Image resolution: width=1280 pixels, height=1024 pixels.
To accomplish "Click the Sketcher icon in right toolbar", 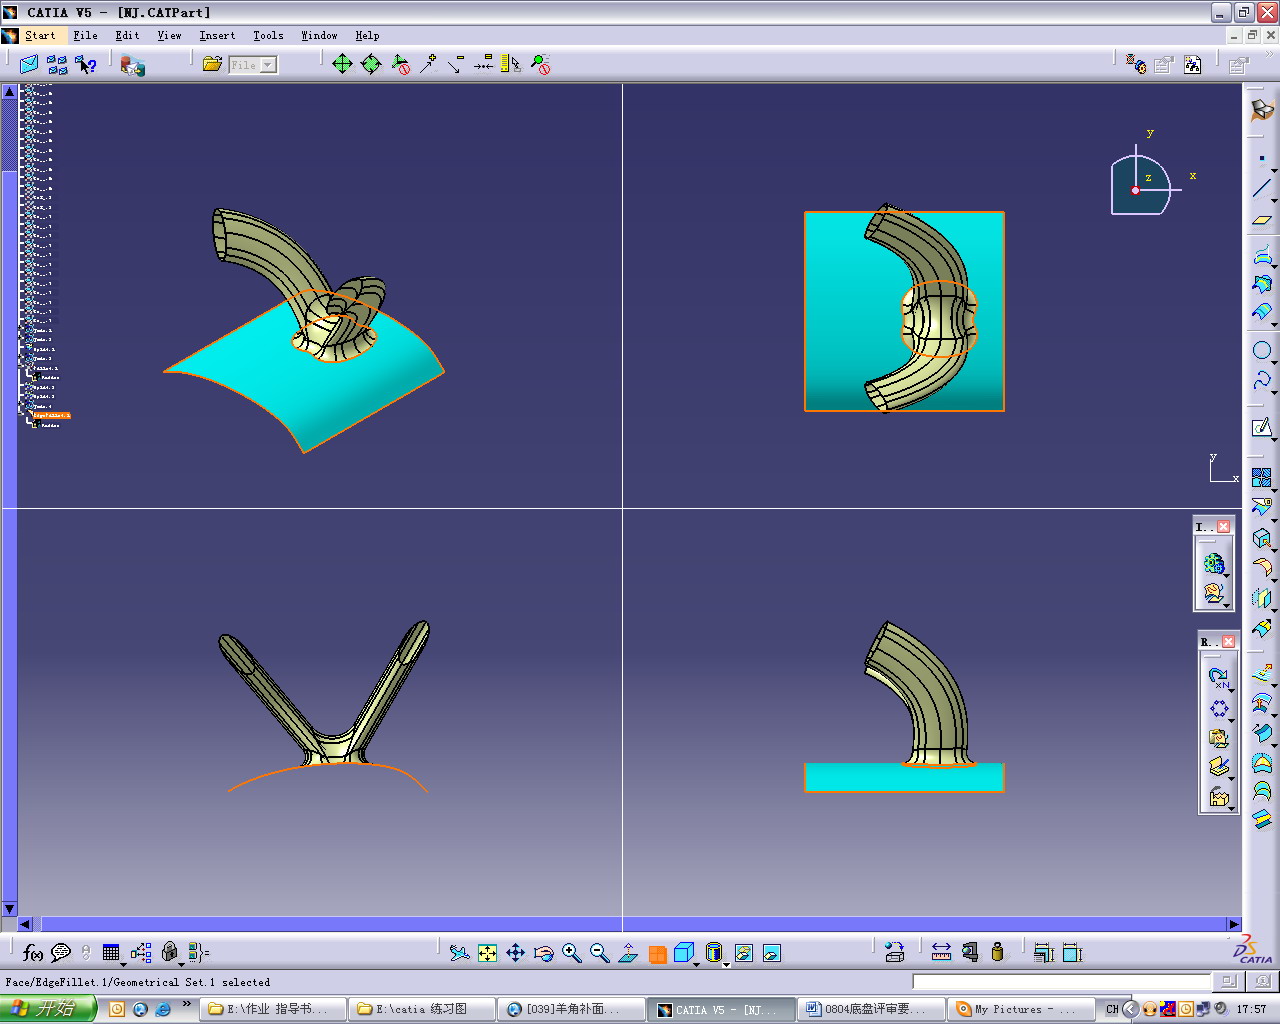I will pyautogui.click(x=1262, y=428).
